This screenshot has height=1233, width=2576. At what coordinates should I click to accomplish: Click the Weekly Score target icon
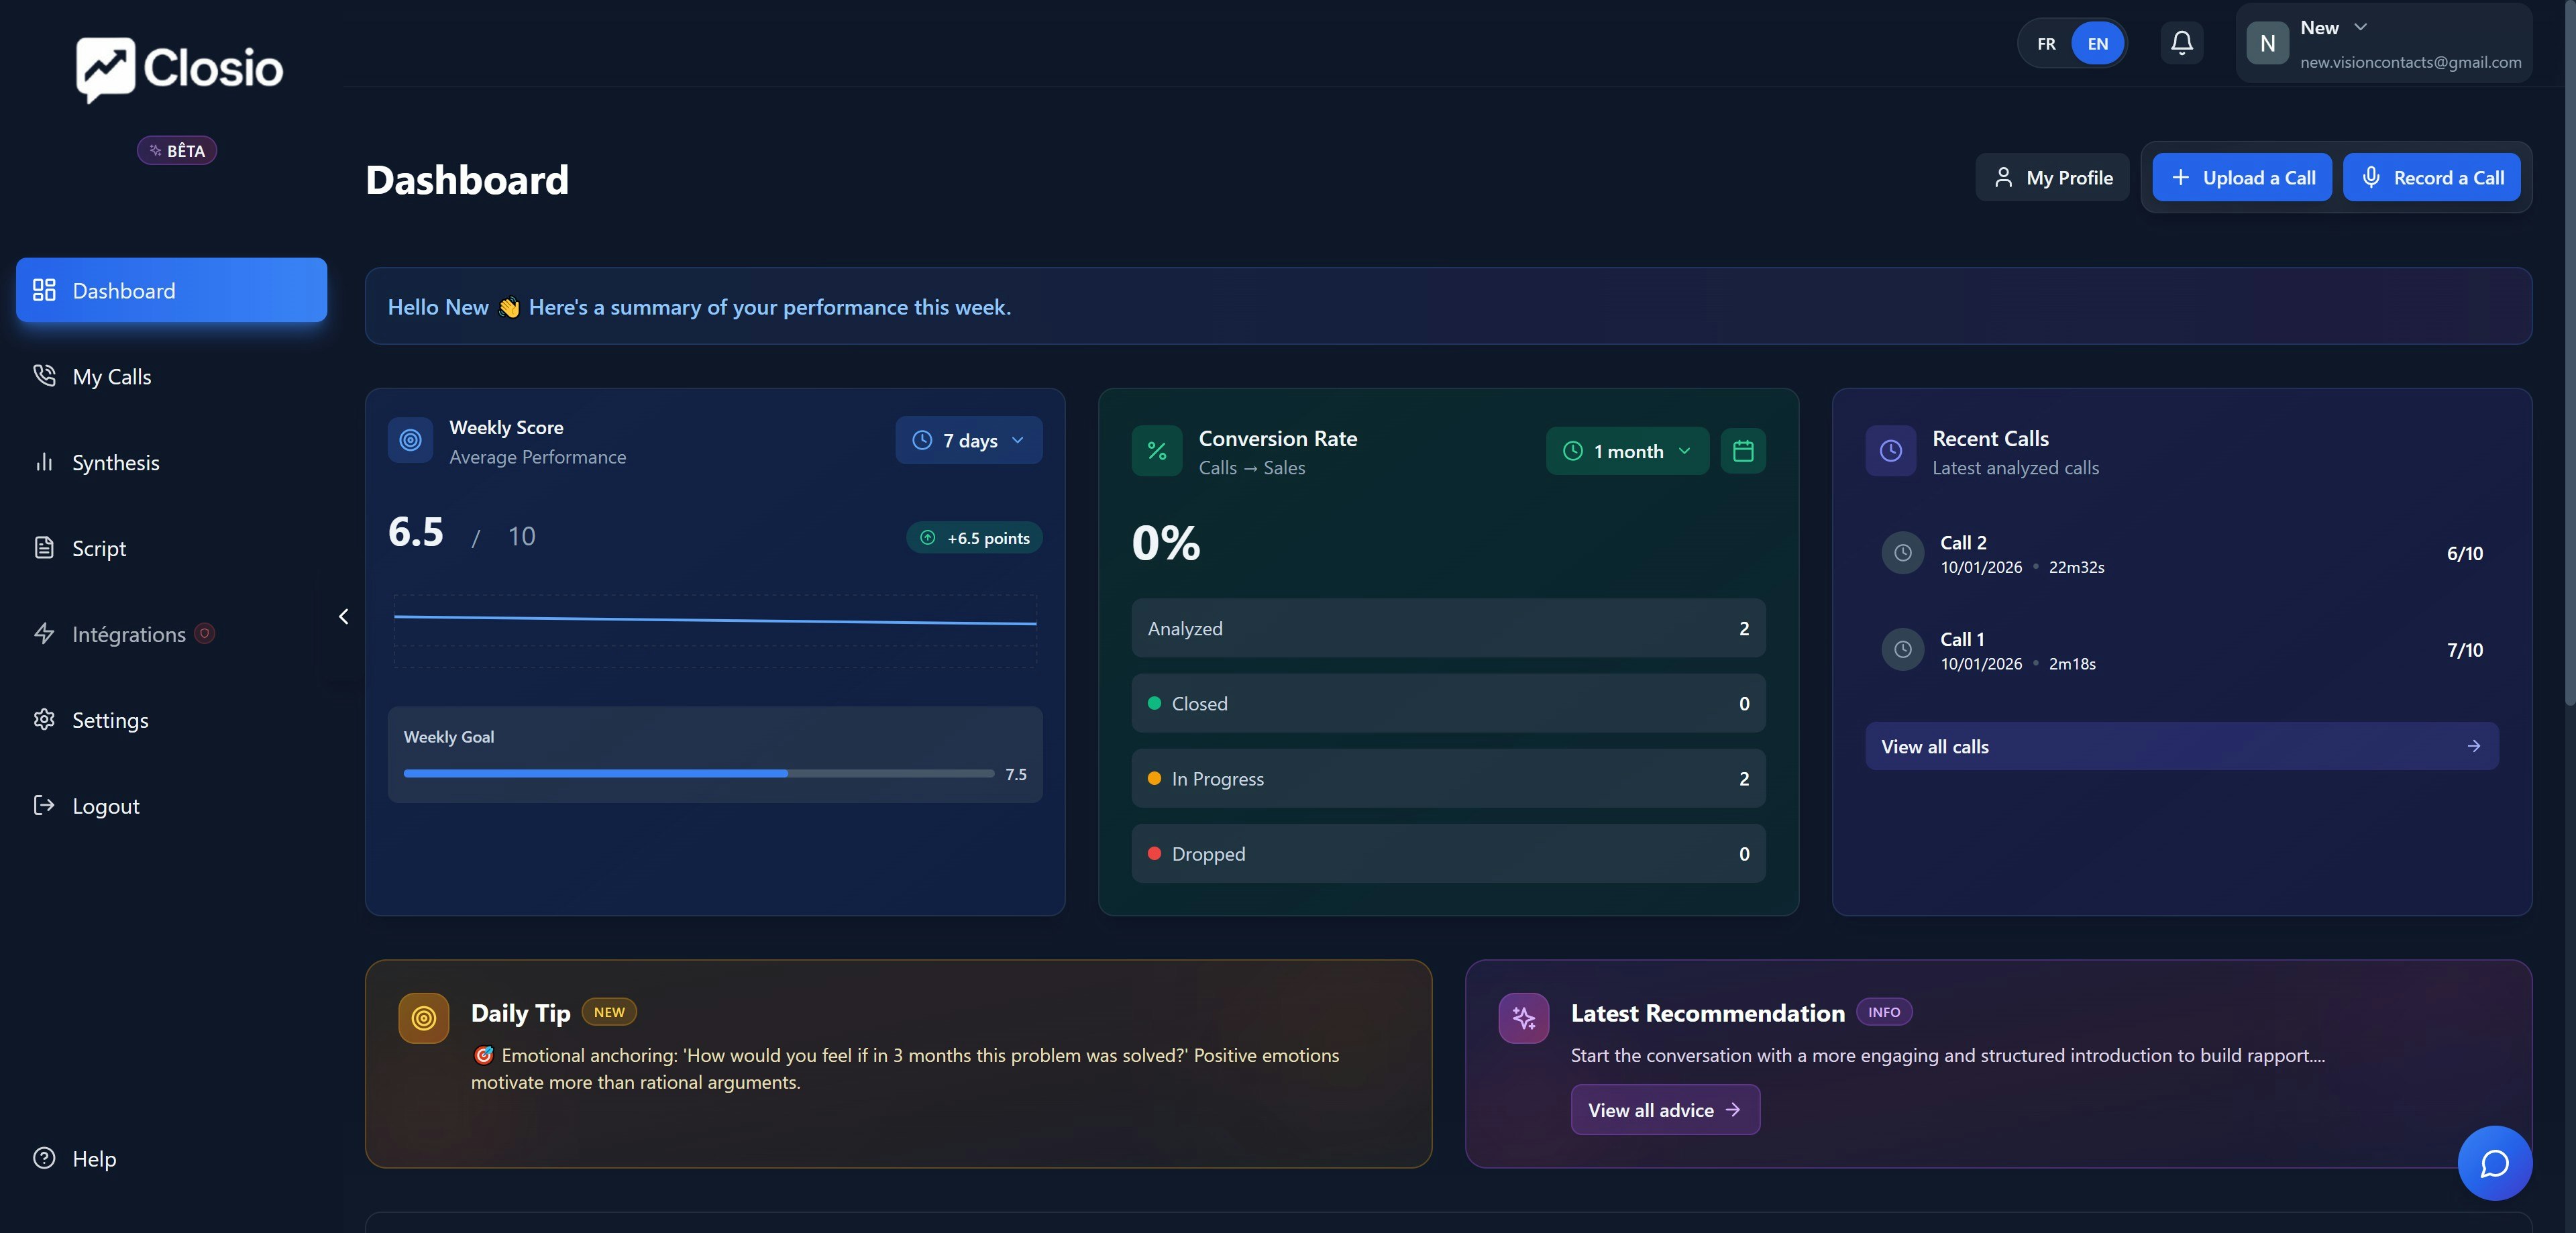point(410,440)
